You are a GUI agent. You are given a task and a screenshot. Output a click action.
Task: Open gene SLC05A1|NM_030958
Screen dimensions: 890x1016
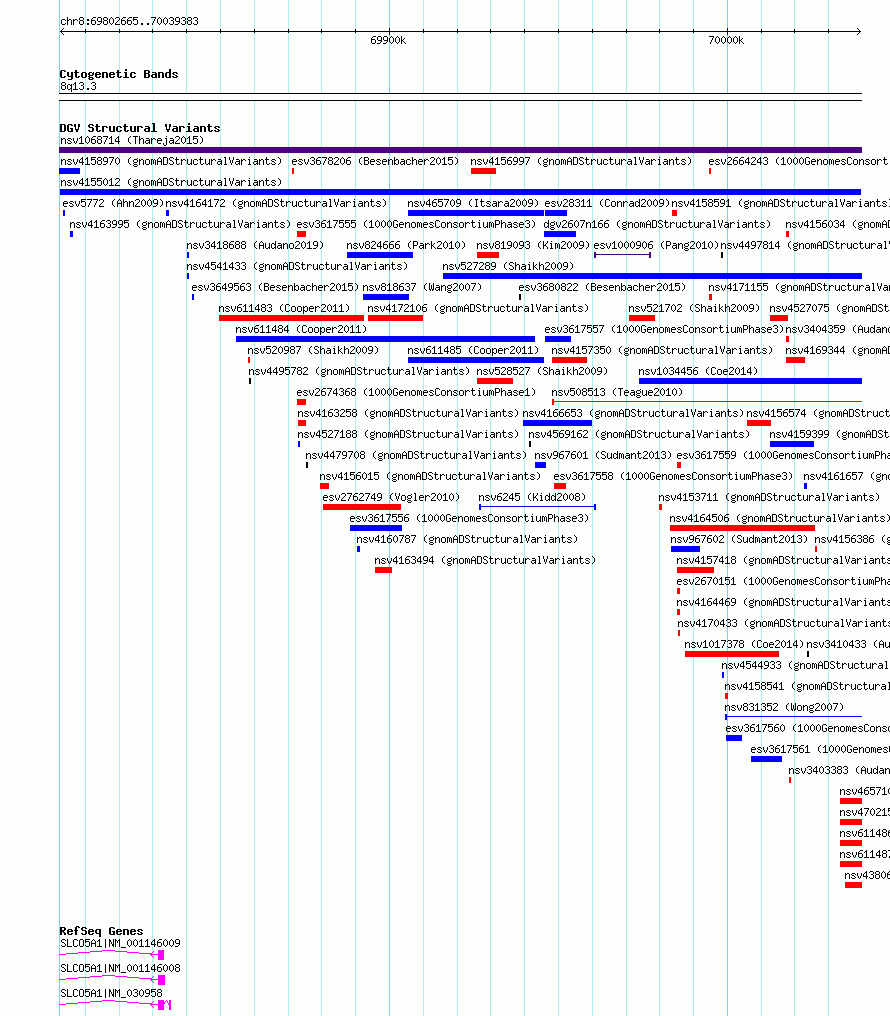[x=111, y=993]
